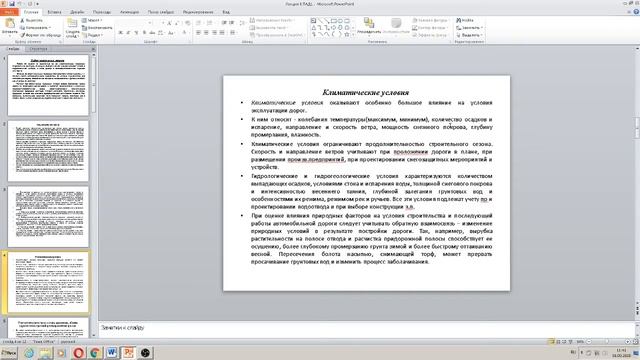Viewport: 640px width, 360px height.
Task: Select the Rectangle shape in shapes gallery
Action: coord(334,20)
